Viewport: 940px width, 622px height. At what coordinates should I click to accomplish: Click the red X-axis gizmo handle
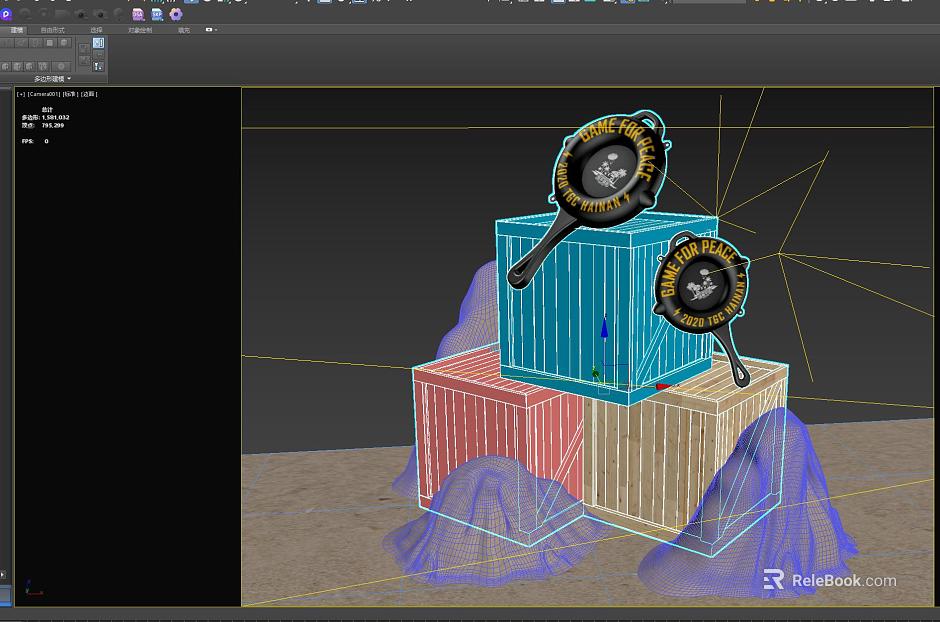(662, 387)
